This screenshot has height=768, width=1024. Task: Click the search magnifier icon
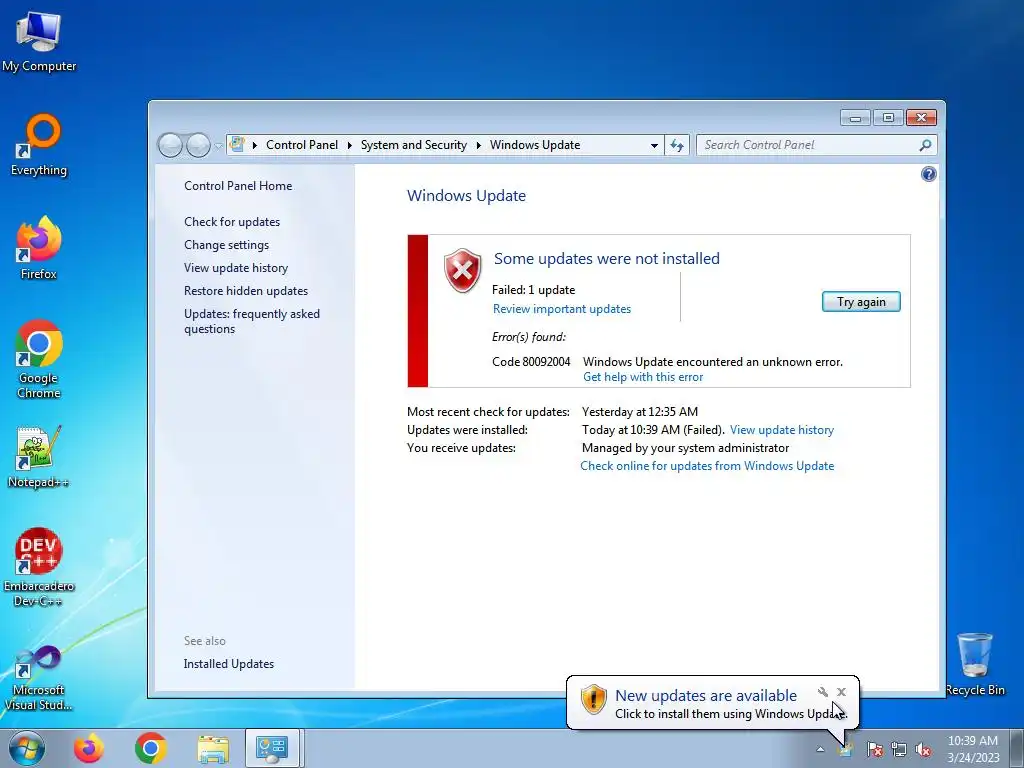click(925, 145)
